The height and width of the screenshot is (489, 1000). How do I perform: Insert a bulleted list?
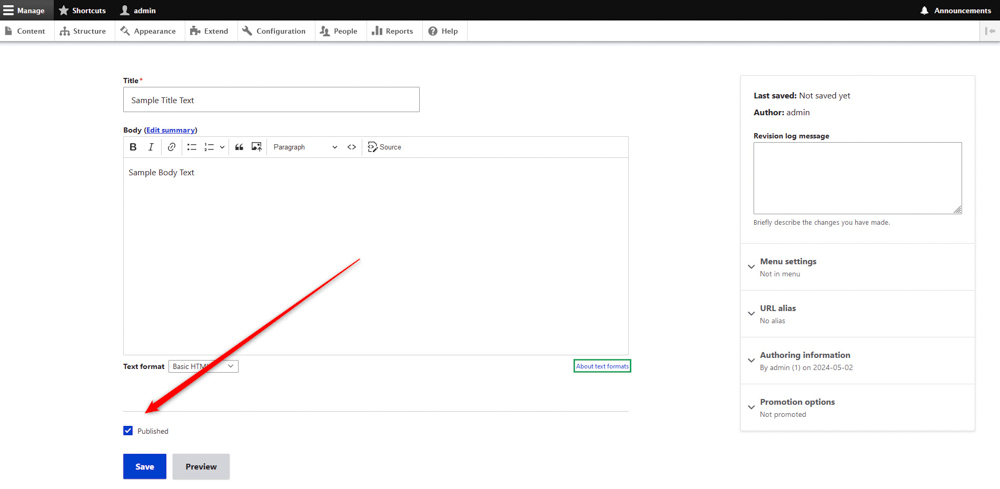click(191, 147)
